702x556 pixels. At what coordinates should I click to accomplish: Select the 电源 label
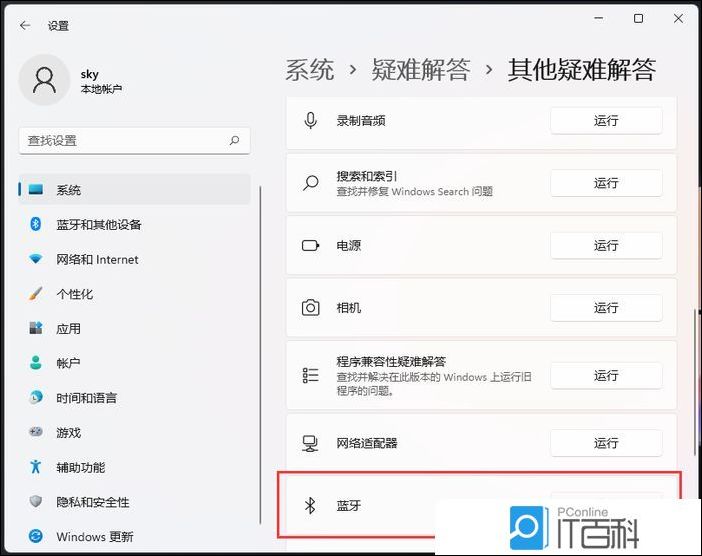click(x=349, y=245)
